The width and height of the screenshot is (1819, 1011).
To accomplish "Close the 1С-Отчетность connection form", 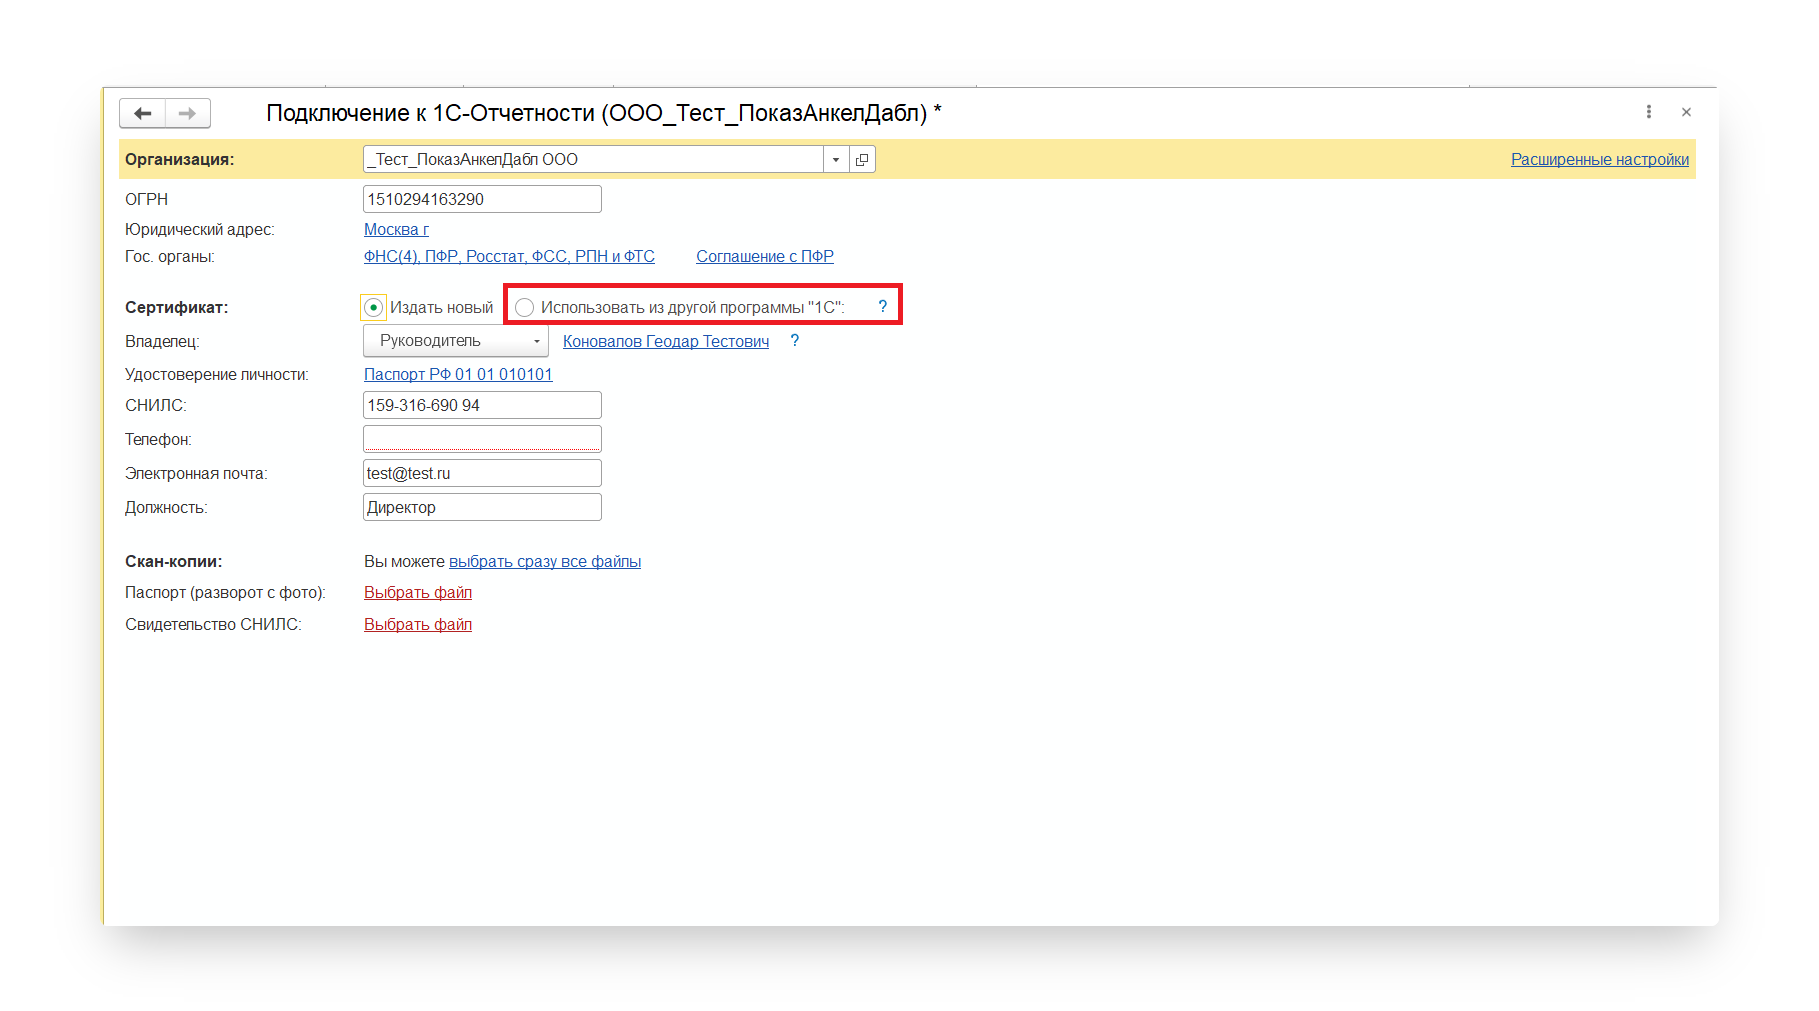I will 1686,112.
